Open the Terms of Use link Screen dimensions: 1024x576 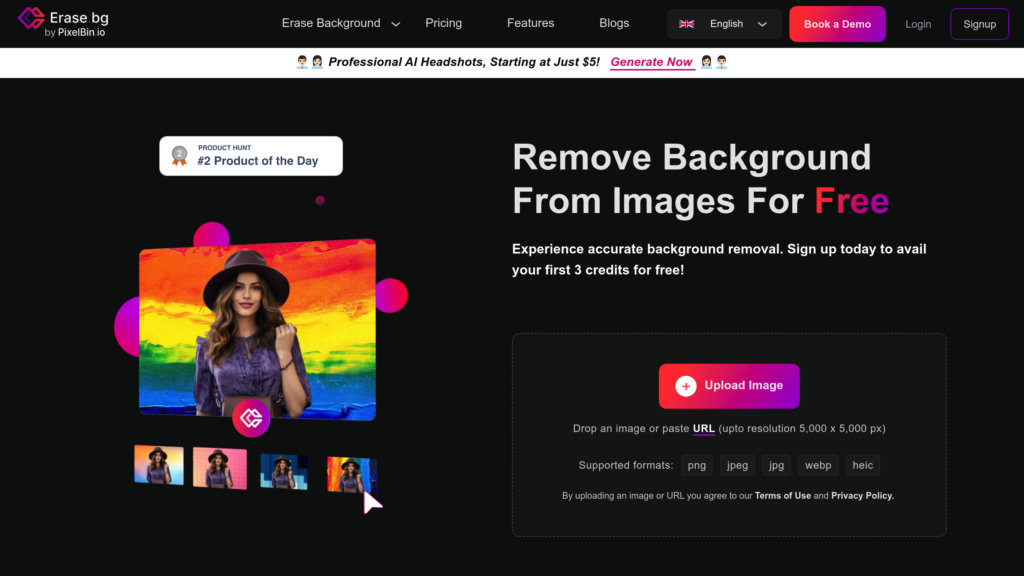coord(782,496)
